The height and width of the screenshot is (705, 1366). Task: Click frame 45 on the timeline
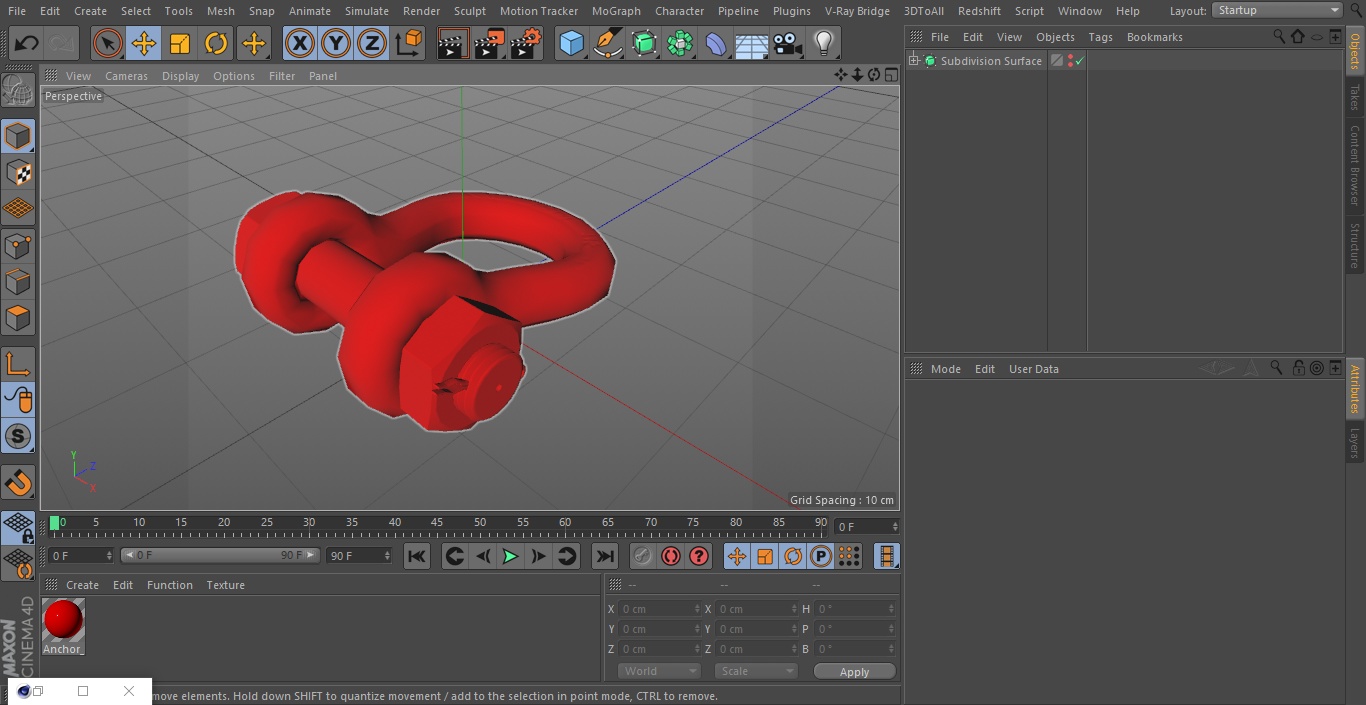tap(437, 522)
